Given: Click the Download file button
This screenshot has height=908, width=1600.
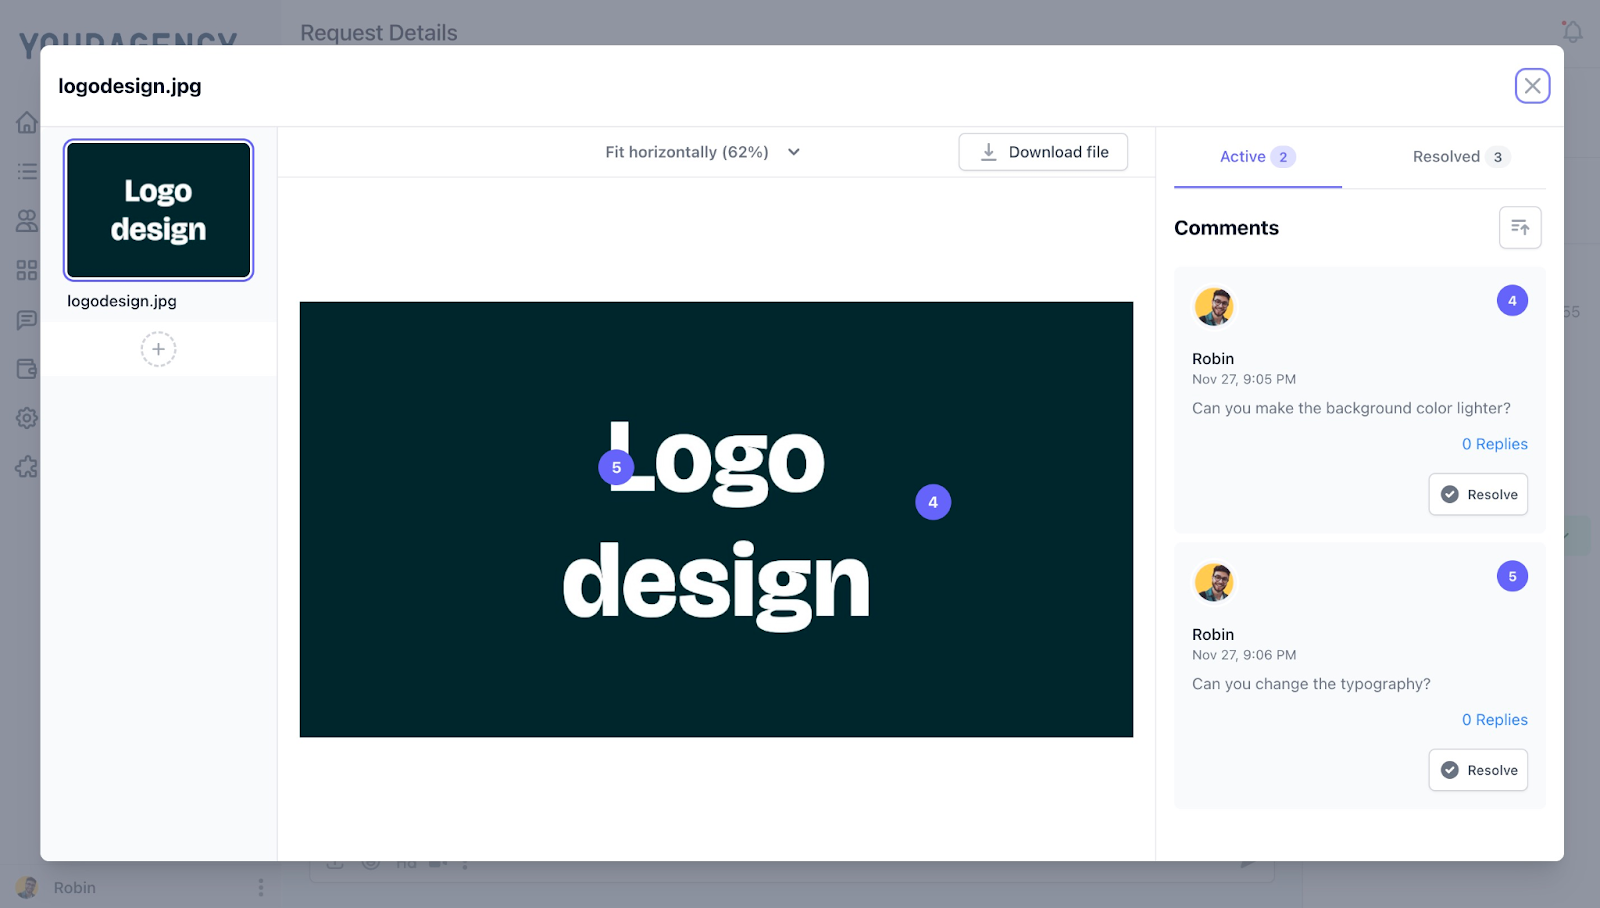Looking at the screenshot, I should [1043, 151].
